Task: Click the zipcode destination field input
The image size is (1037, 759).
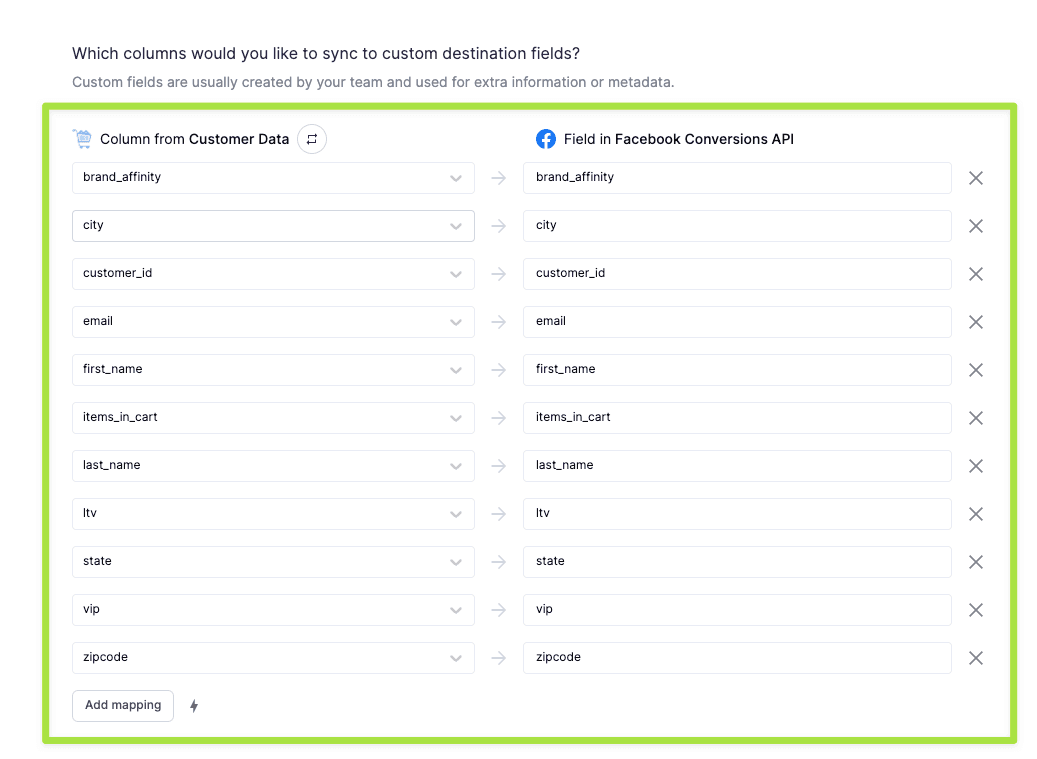Action: point(737,658)
